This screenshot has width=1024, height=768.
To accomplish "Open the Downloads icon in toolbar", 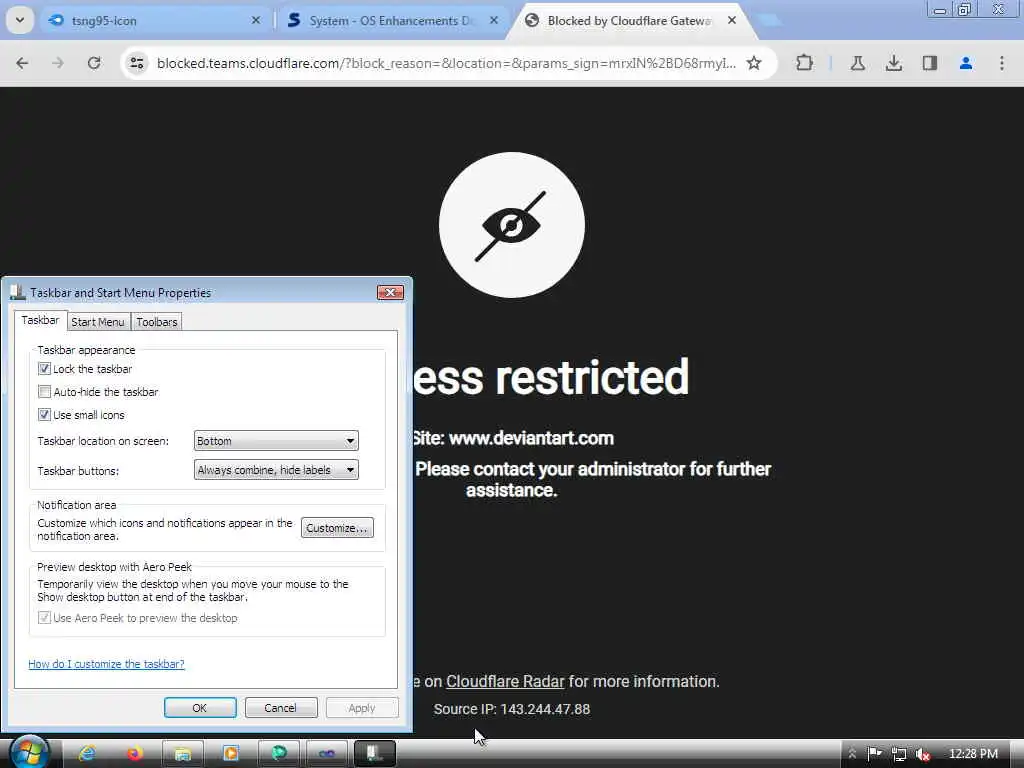I will tap(894, 63).
